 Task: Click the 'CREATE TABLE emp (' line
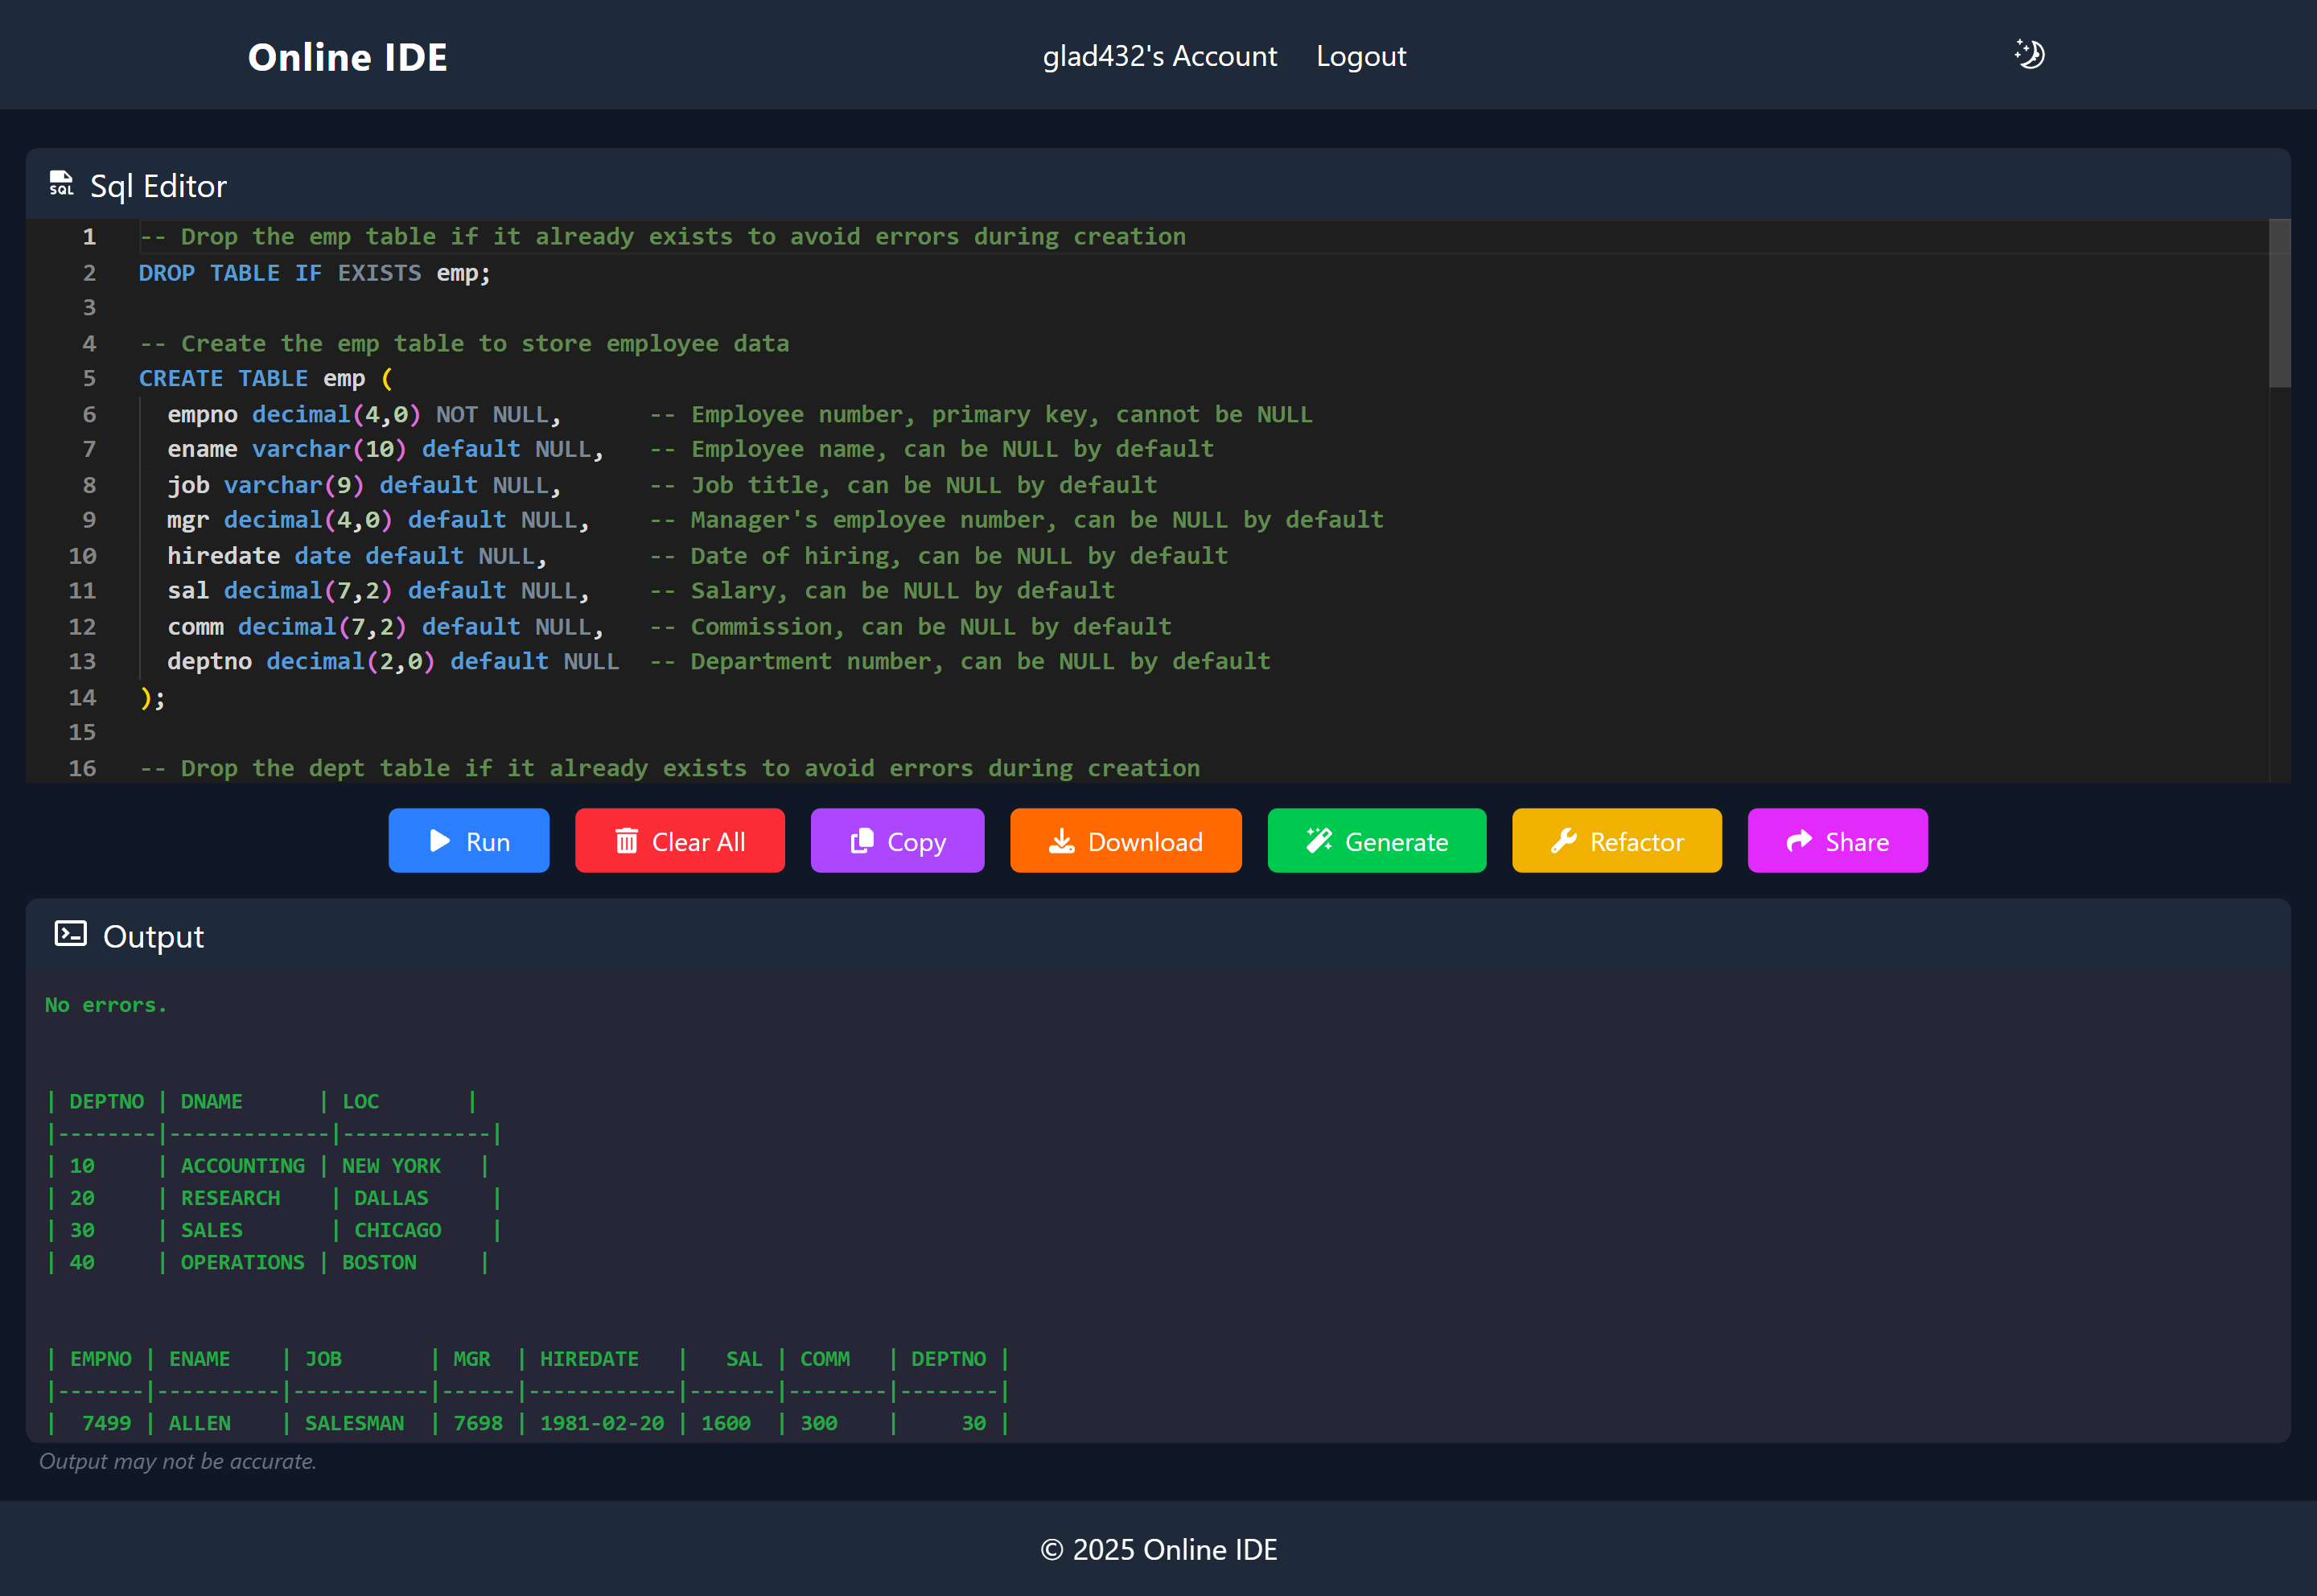click(x=266, y=379)
